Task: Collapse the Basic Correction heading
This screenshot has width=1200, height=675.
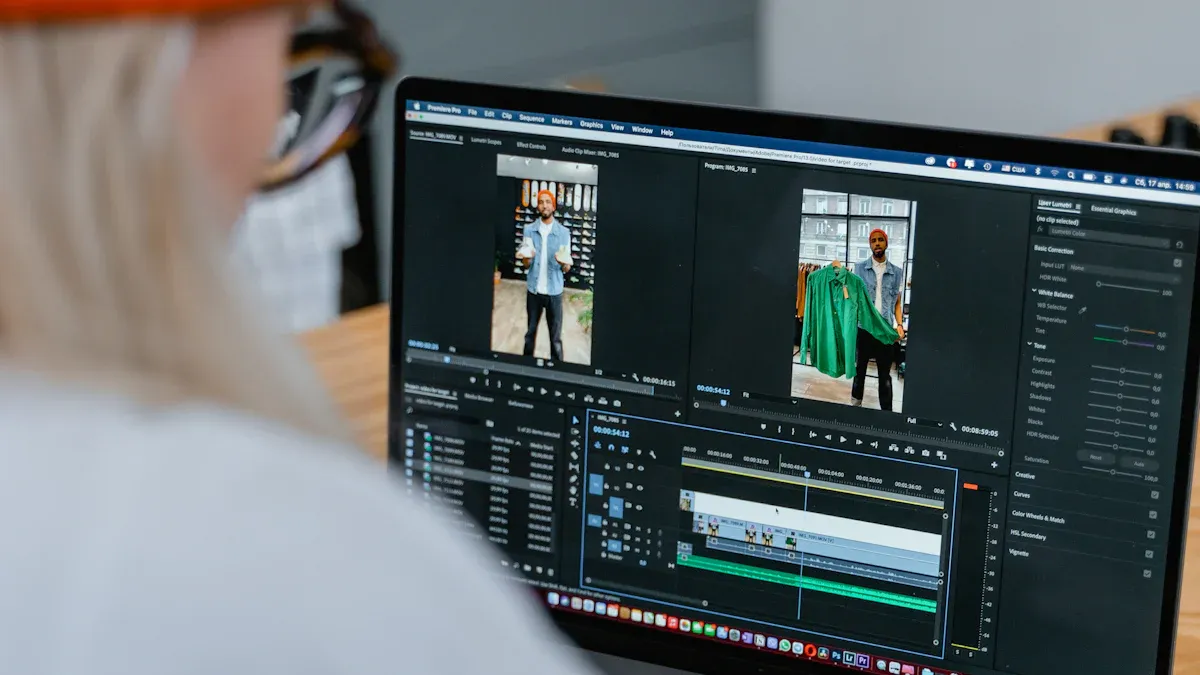Action: (1054, 250)
